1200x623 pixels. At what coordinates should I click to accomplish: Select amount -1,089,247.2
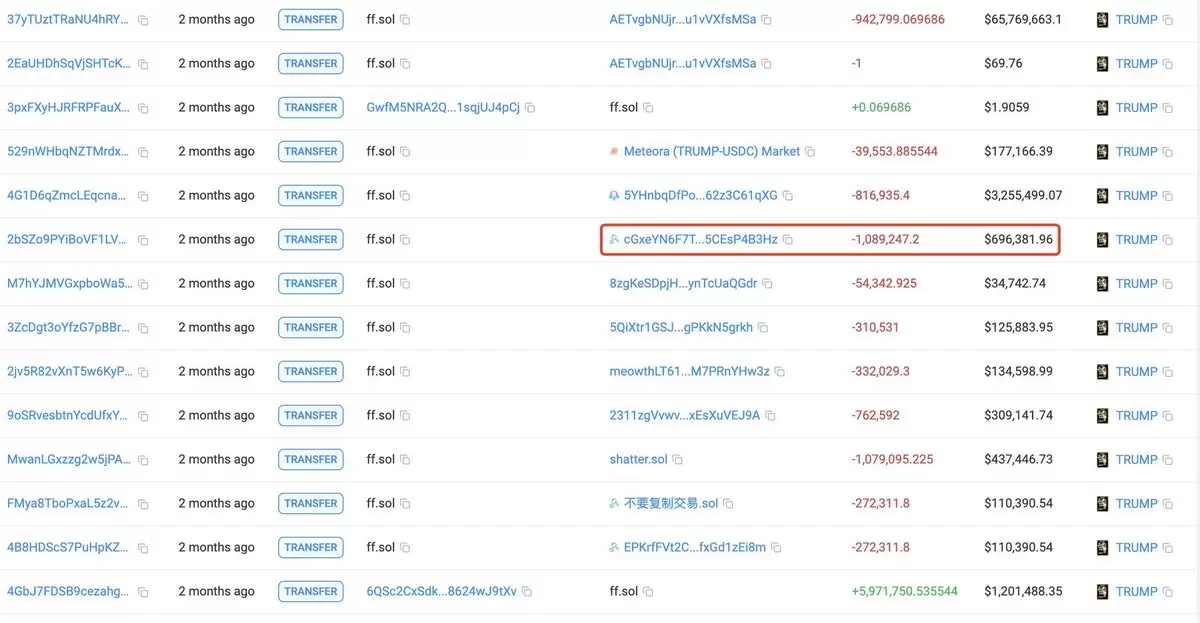(885, 239)
